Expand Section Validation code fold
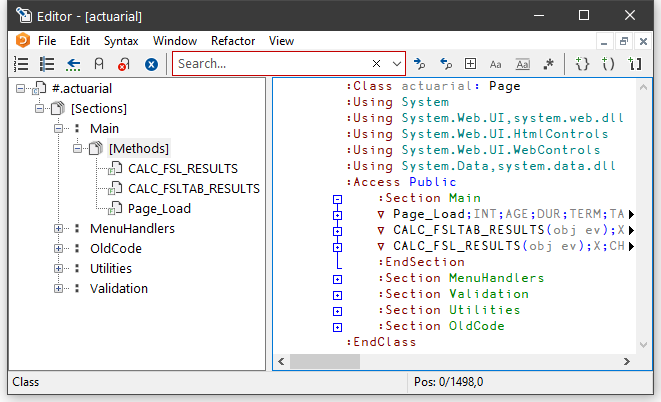This screenshot has width=661, height=402. coord(337,294)
